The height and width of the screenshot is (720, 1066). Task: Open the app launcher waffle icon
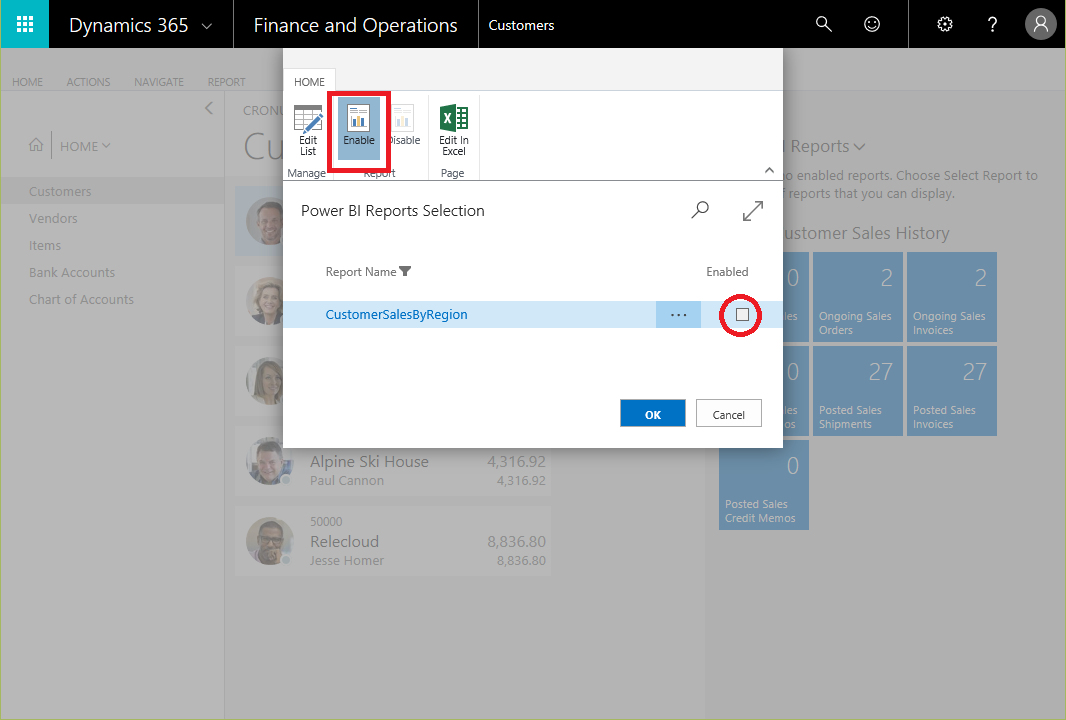tap(24, 24)
